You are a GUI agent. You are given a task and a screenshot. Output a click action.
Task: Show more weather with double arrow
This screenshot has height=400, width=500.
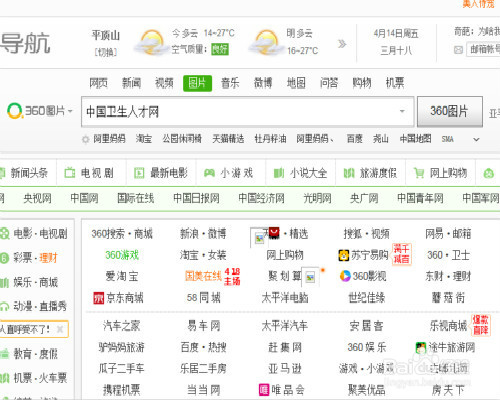point(342,44)
